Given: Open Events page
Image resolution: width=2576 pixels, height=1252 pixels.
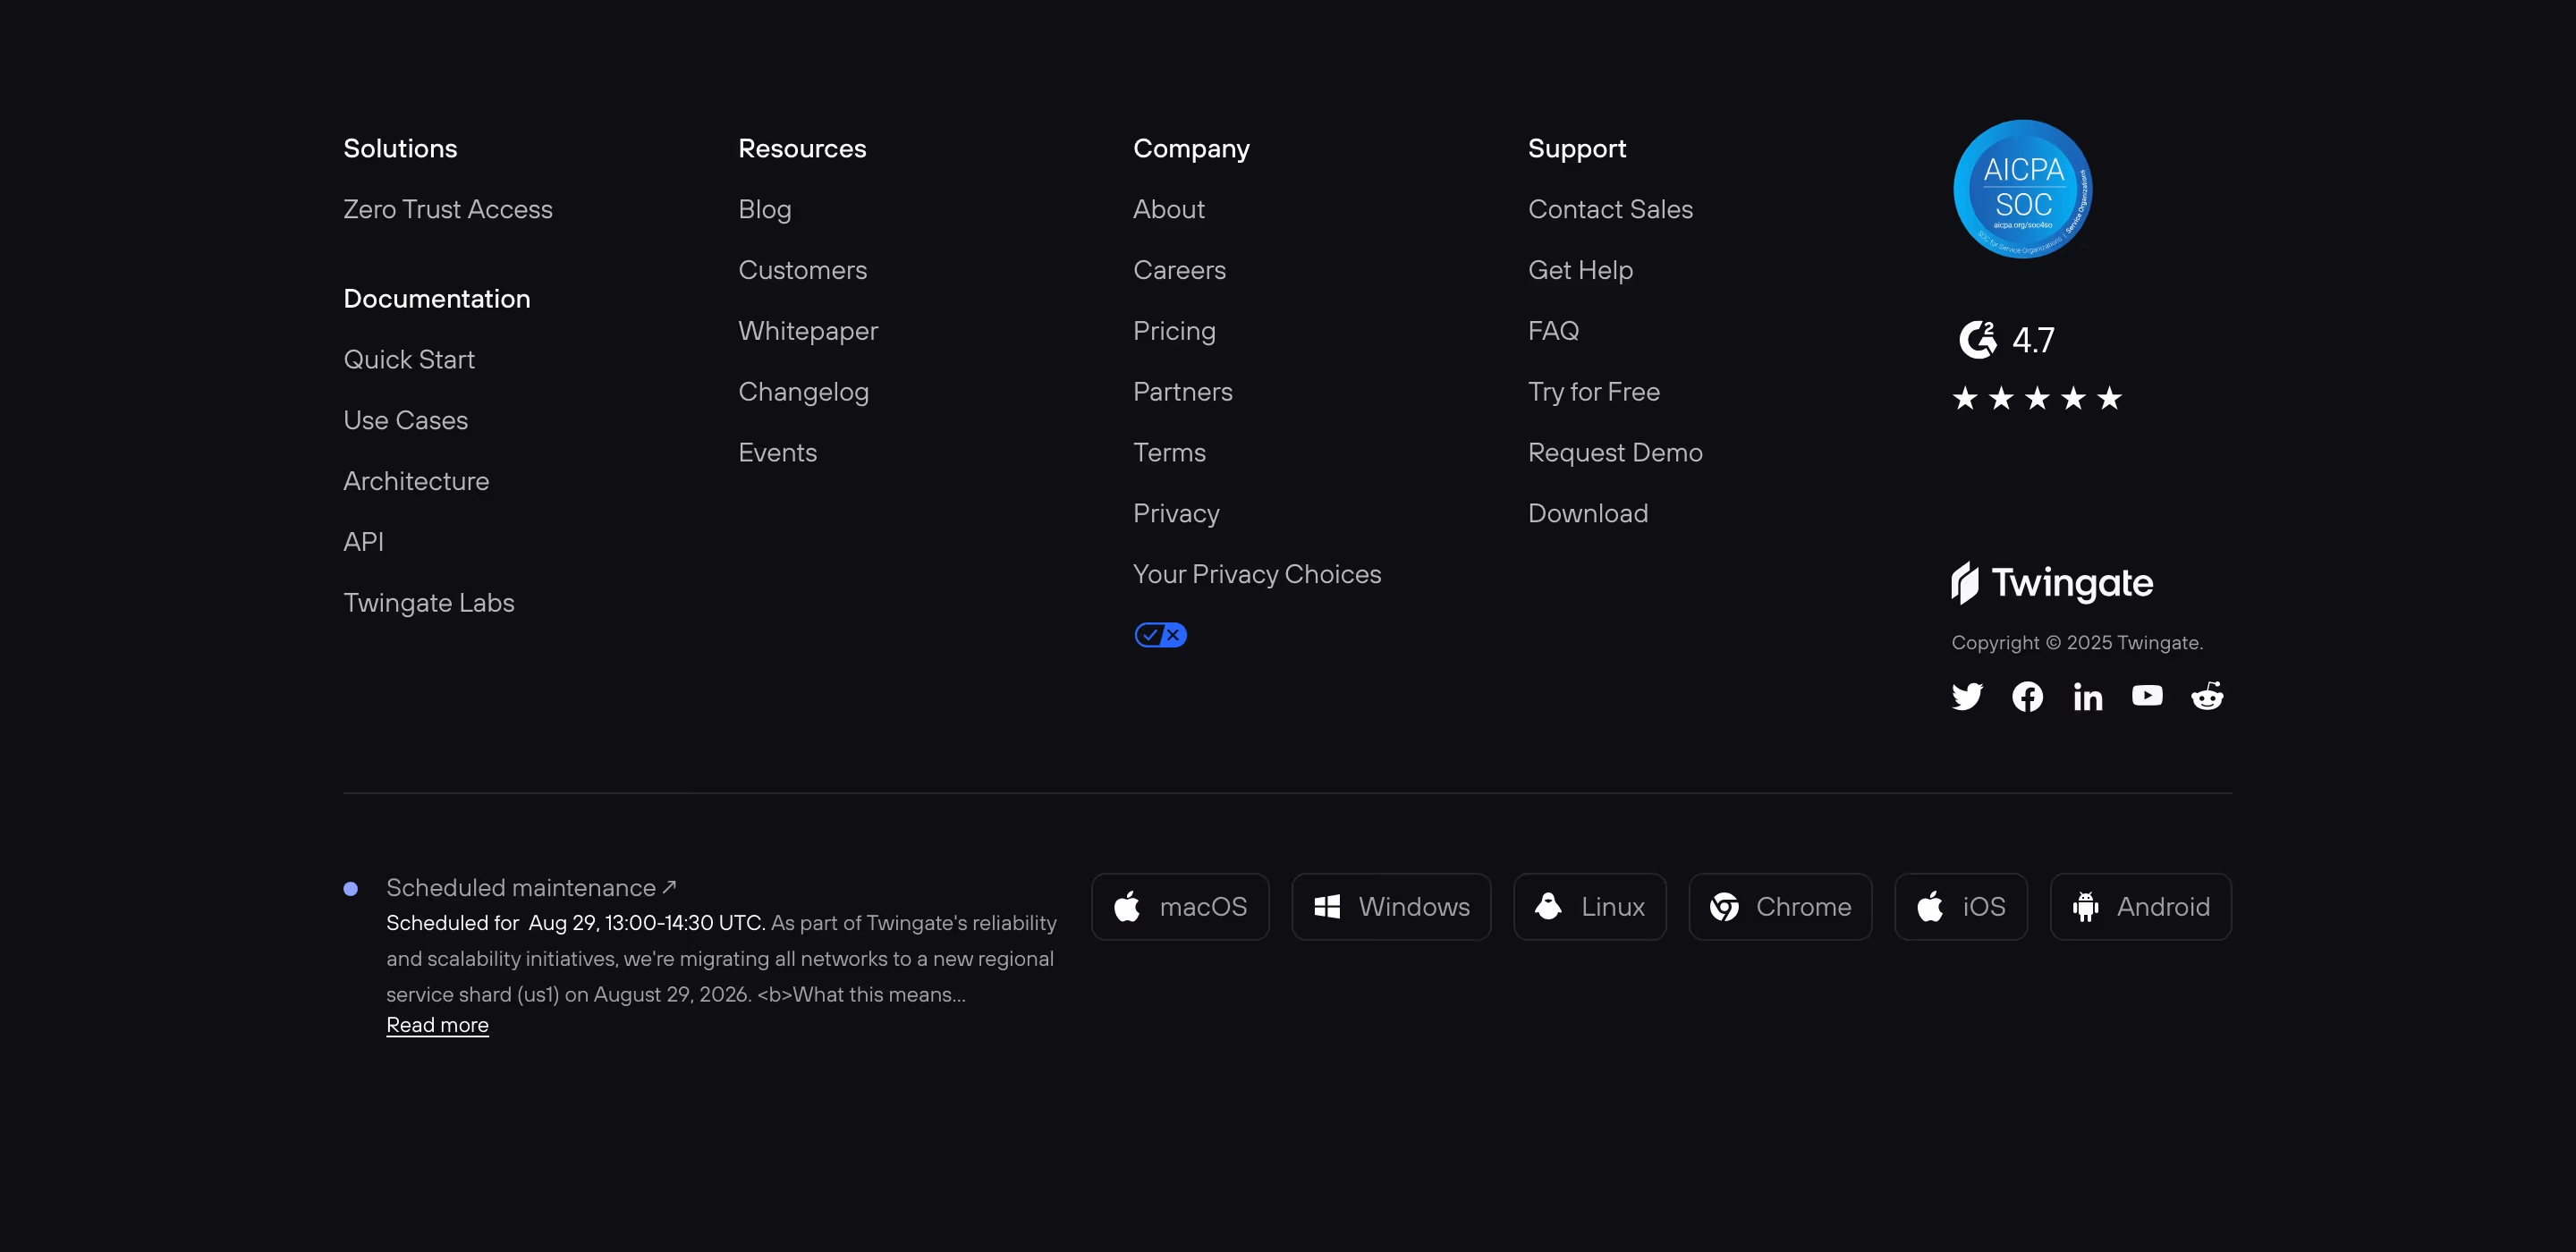Looking at the screenshot, I should point(777,452).
